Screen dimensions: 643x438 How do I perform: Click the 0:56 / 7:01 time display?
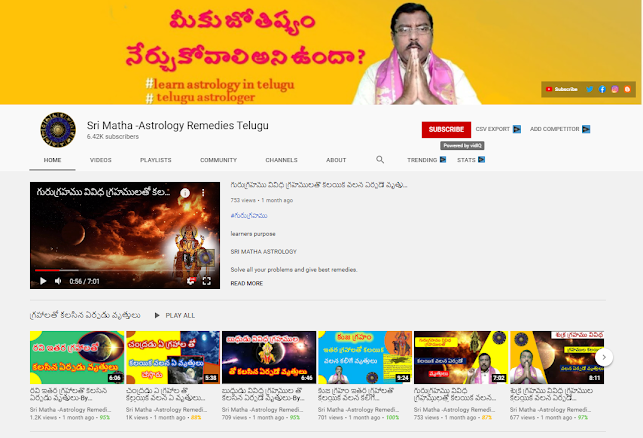coord(84,281)
